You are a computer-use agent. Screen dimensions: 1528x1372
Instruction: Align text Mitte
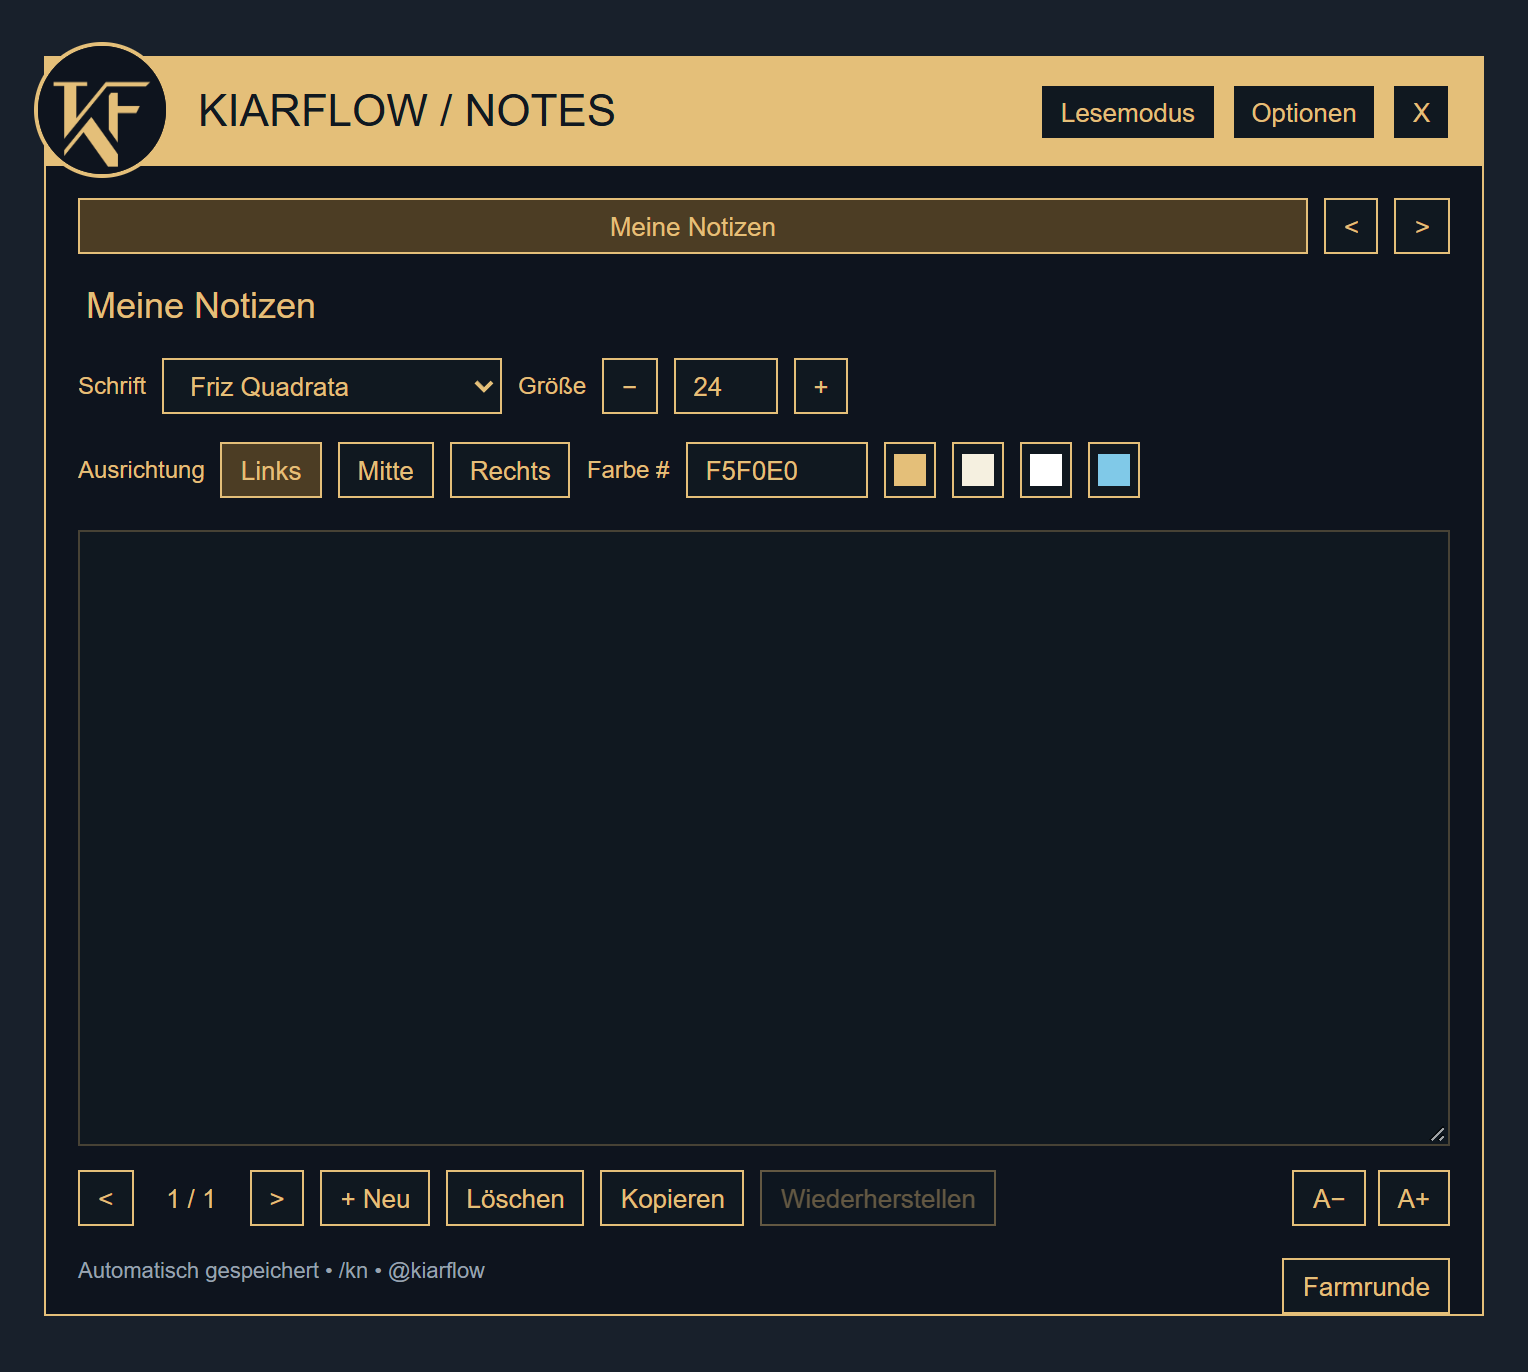coord(386,470)
